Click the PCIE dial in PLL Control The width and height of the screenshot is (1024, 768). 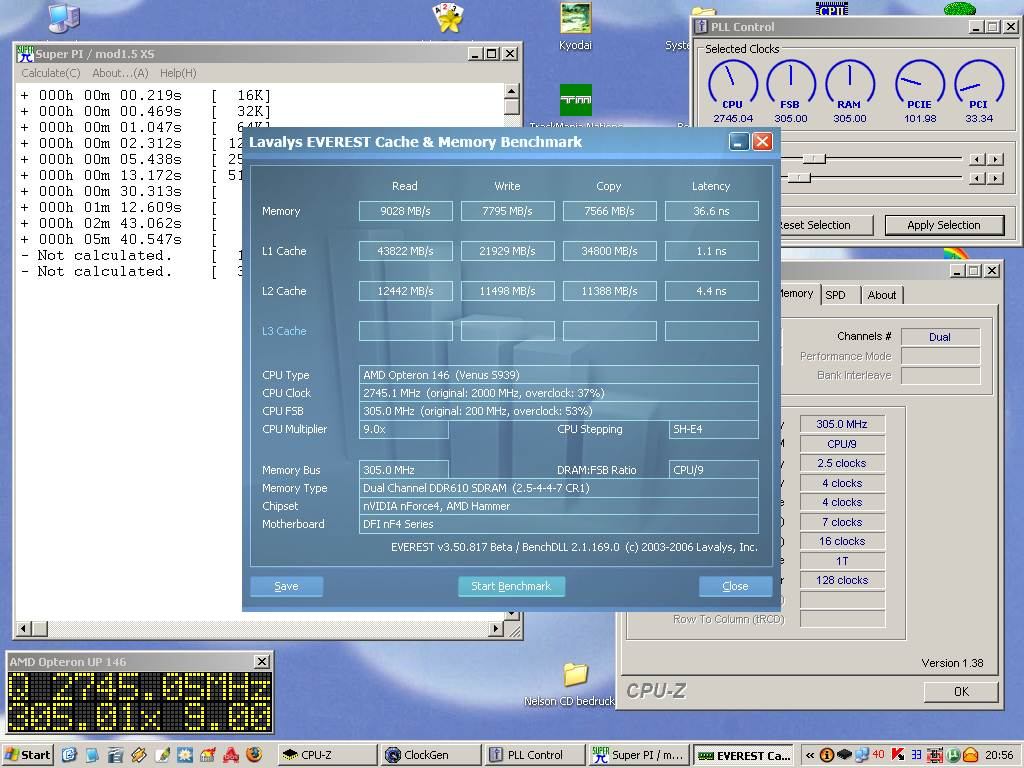pos(920,84)
